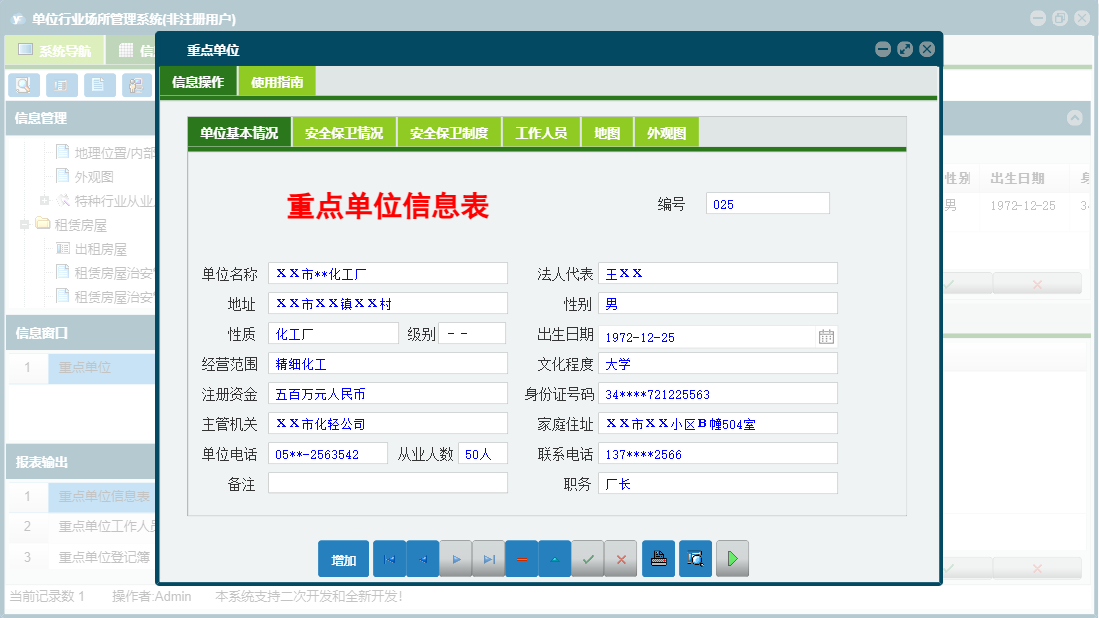1099x618 pixels.
Task: Open the print icon in the bottom toolbar
Action: point(657,558)
